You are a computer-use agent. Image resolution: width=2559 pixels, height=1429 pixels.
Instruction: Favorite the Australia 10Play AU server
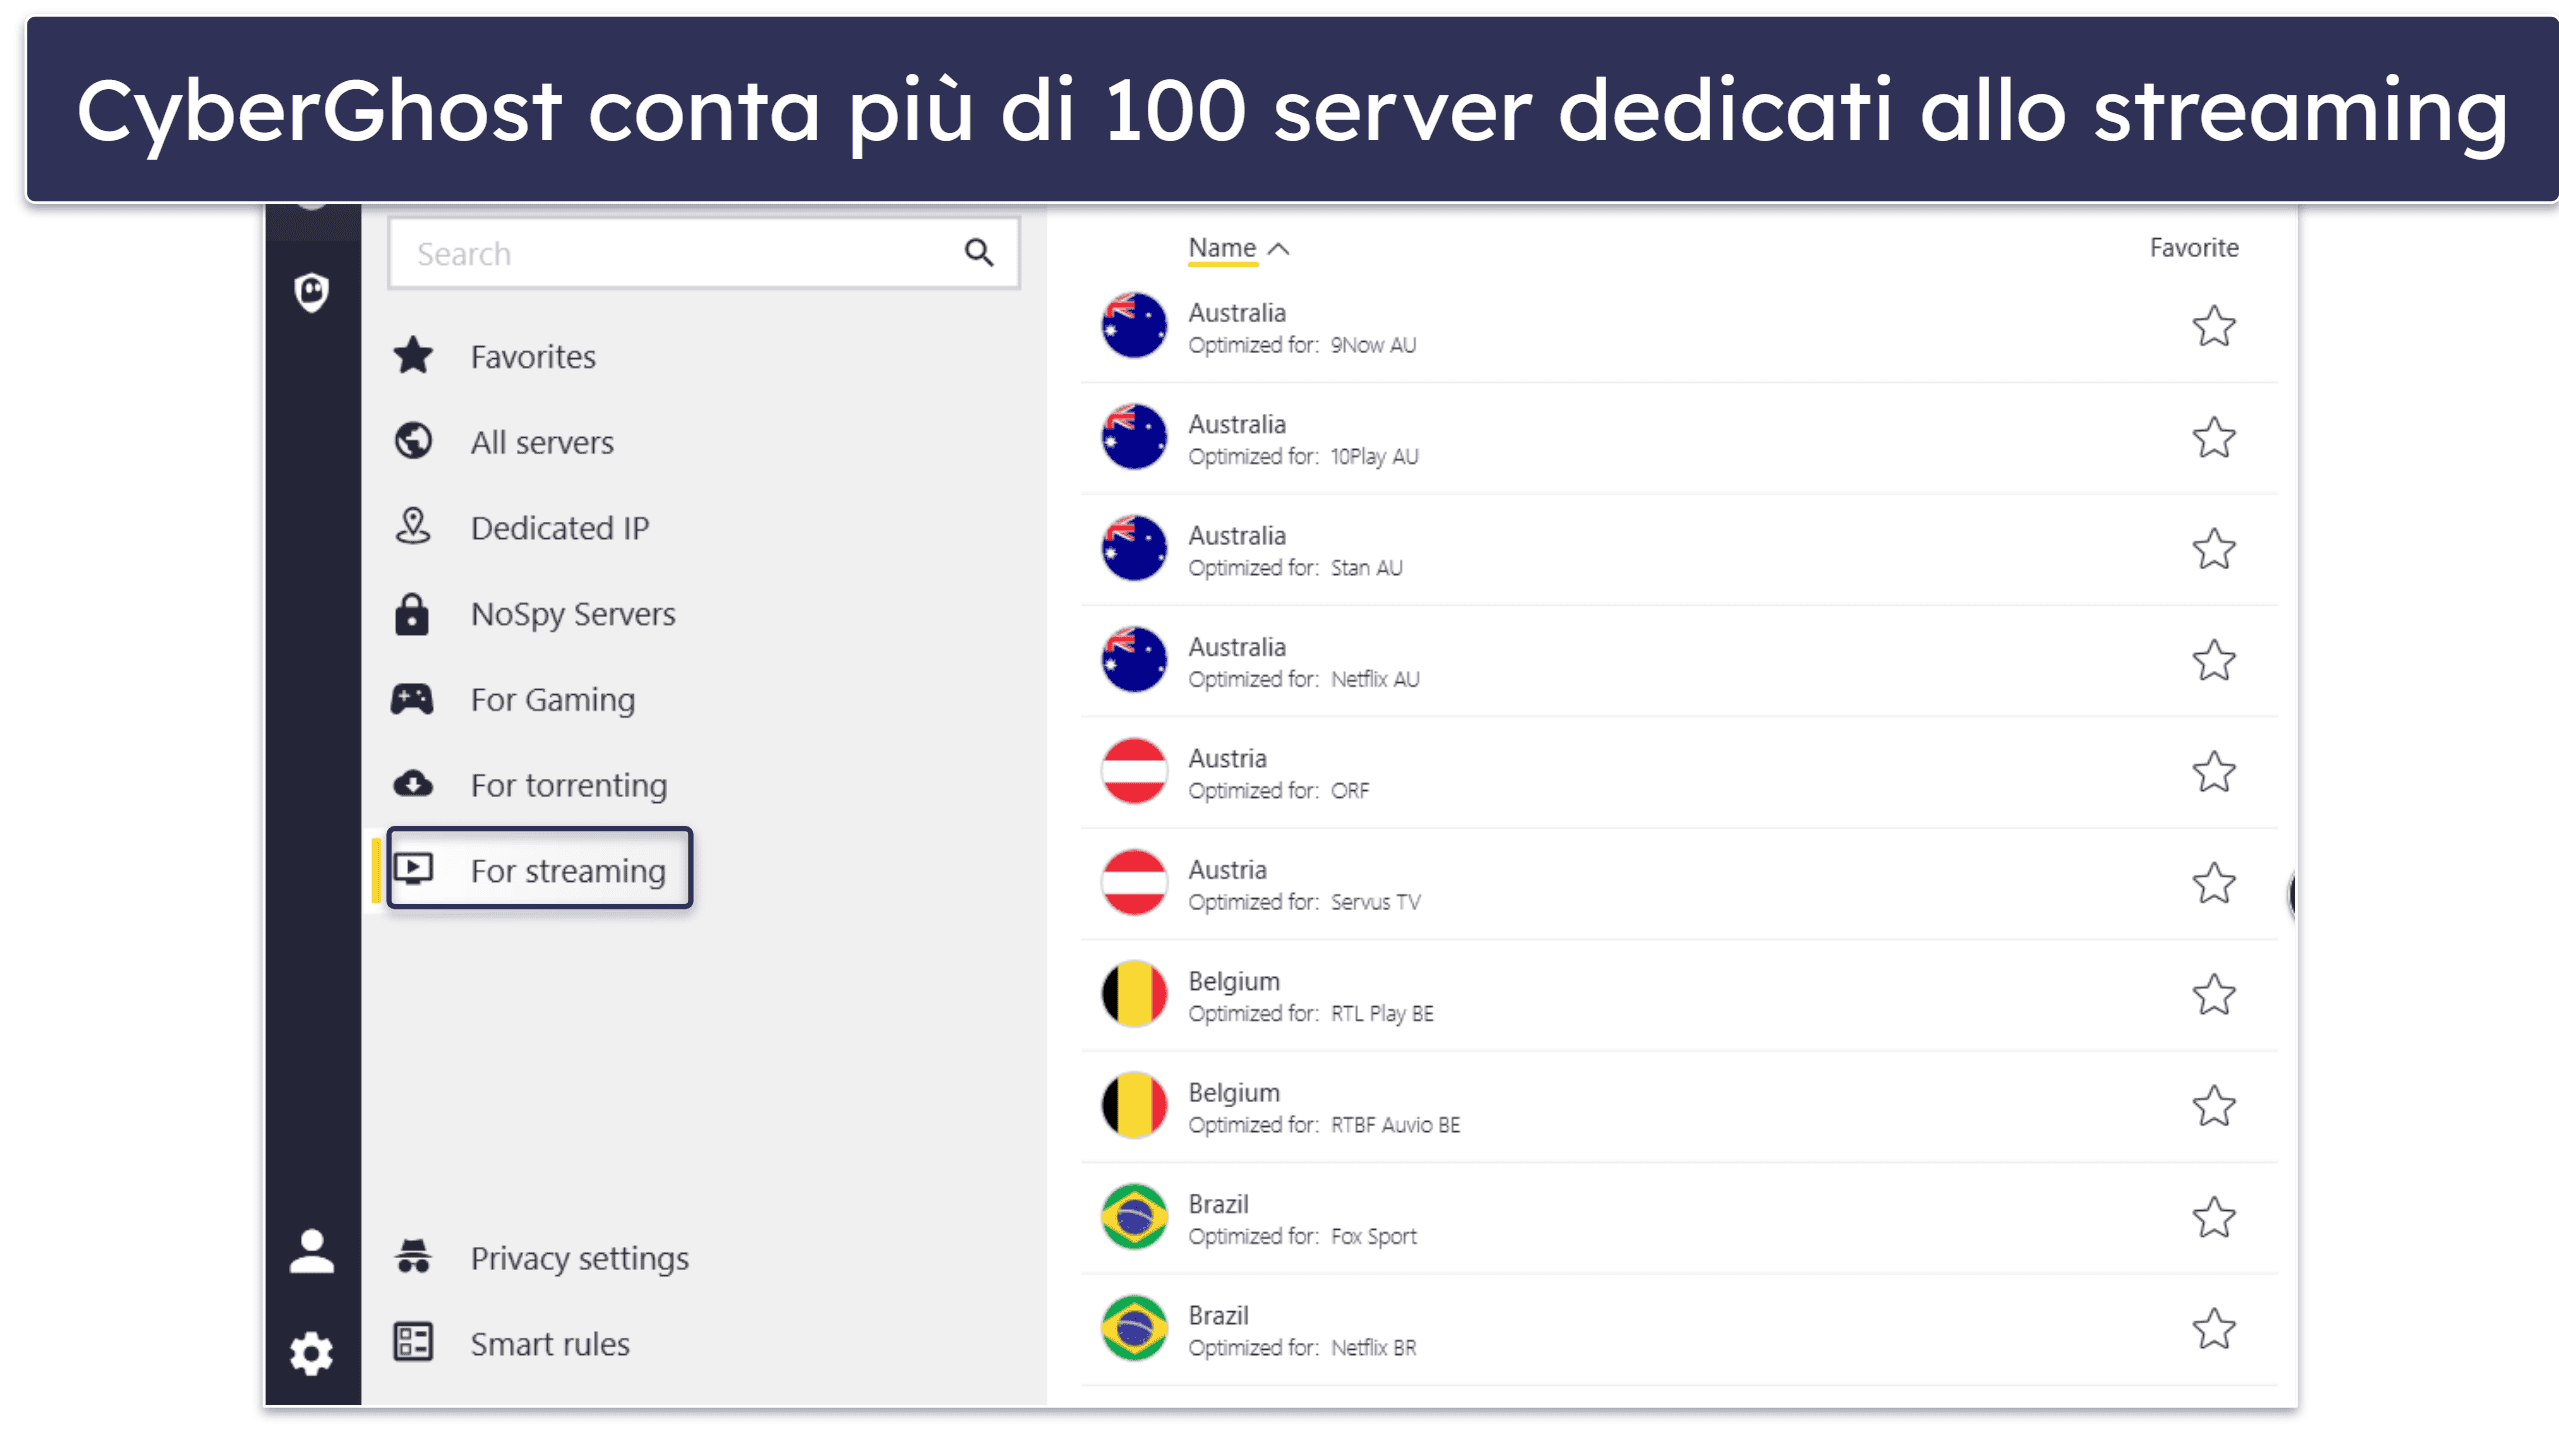click(x=2214, y=437)
